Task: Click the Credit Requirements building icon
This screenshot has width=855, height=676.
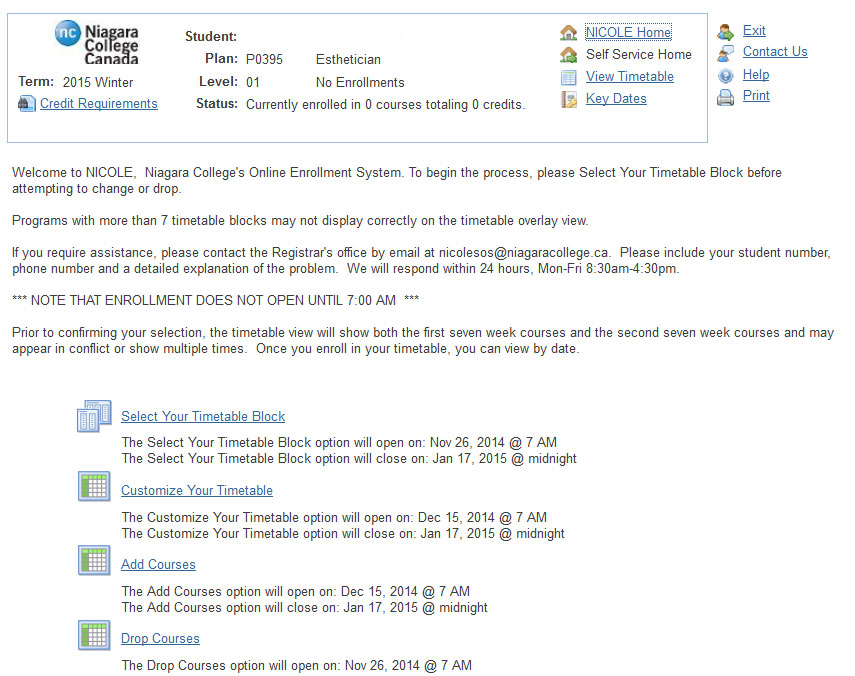Action: pos(27,104)
